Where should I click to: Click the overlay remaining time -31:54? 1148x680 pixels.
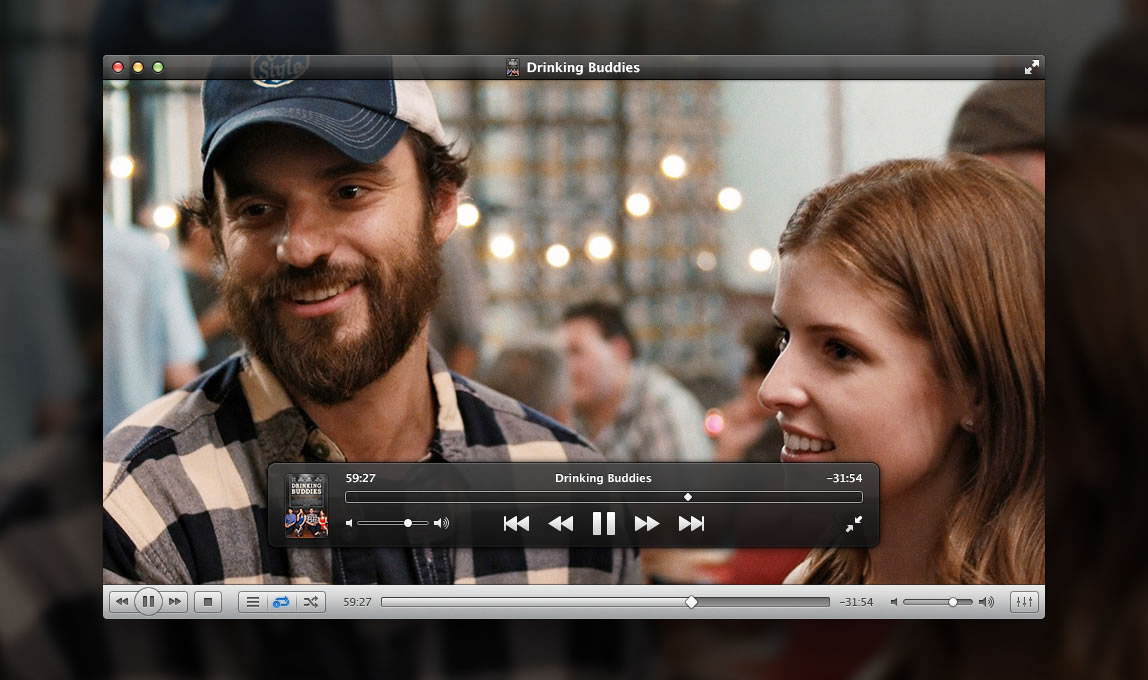tap(844, 478)
